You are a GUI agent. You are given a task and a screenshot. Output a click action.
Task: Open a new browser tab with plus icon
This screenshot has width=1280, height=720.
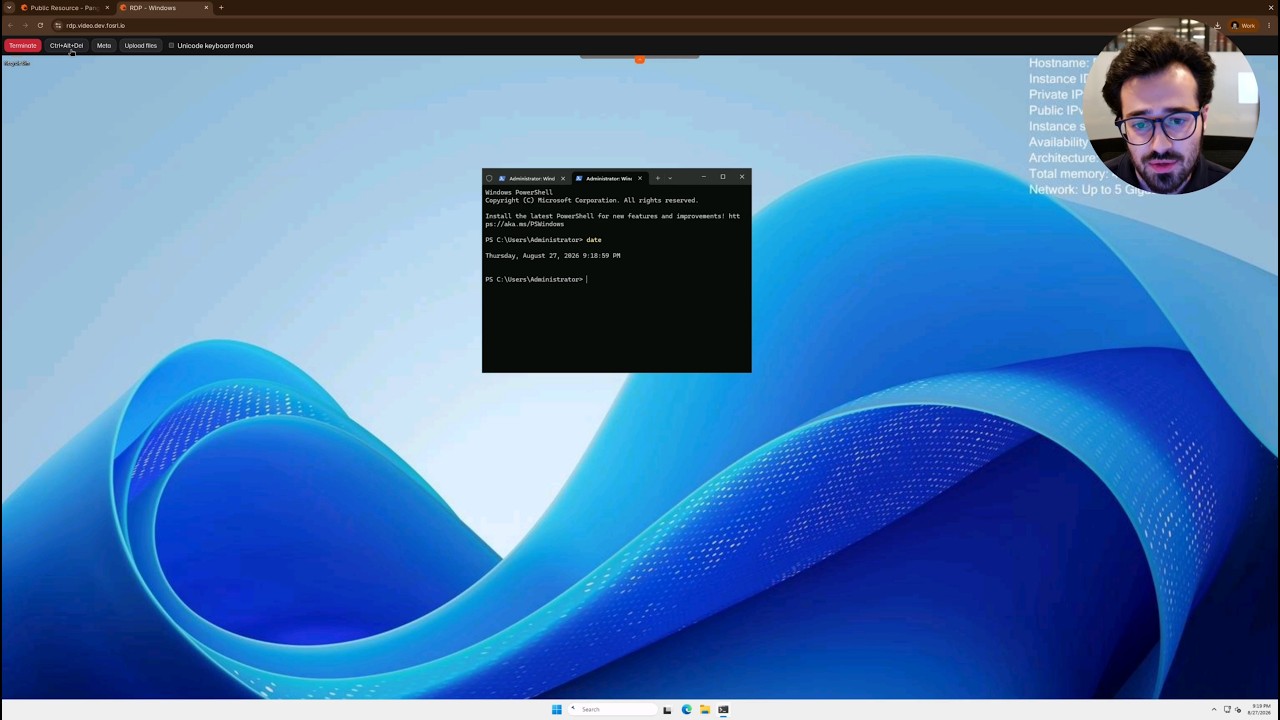(x=221, y=8)
